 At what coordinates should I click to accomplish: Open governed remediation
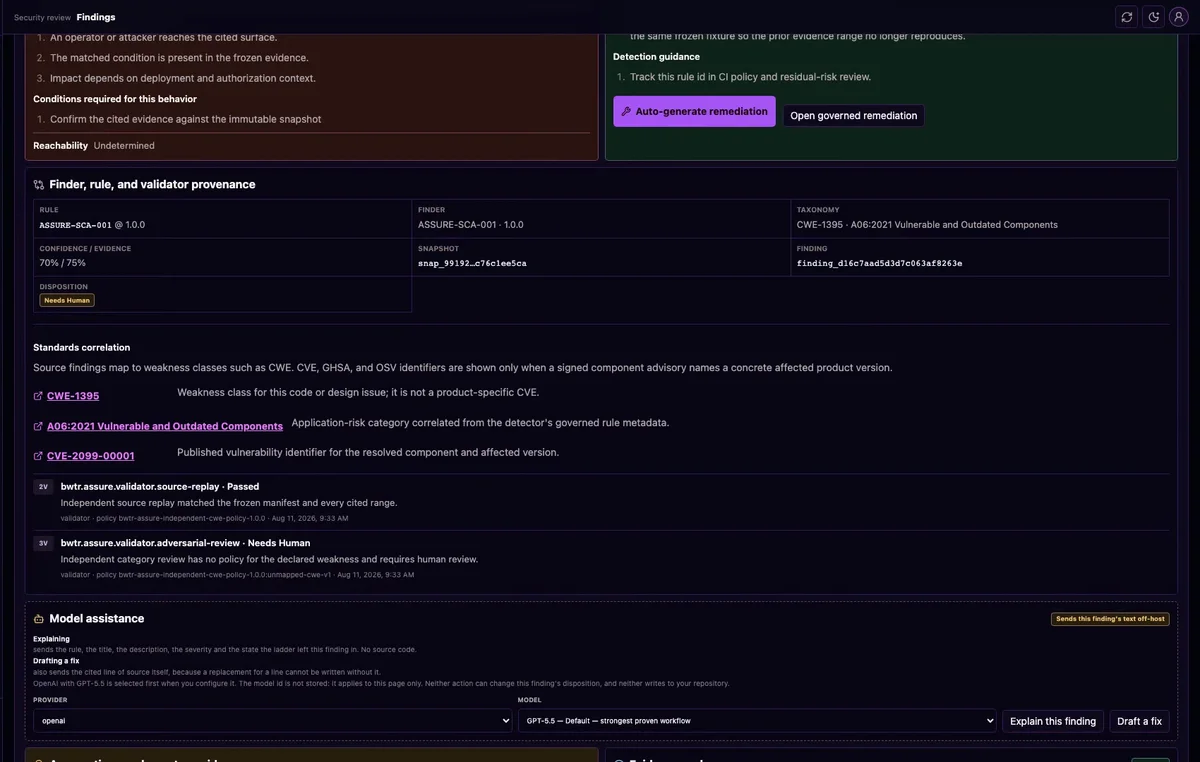[x=853, y=116]
